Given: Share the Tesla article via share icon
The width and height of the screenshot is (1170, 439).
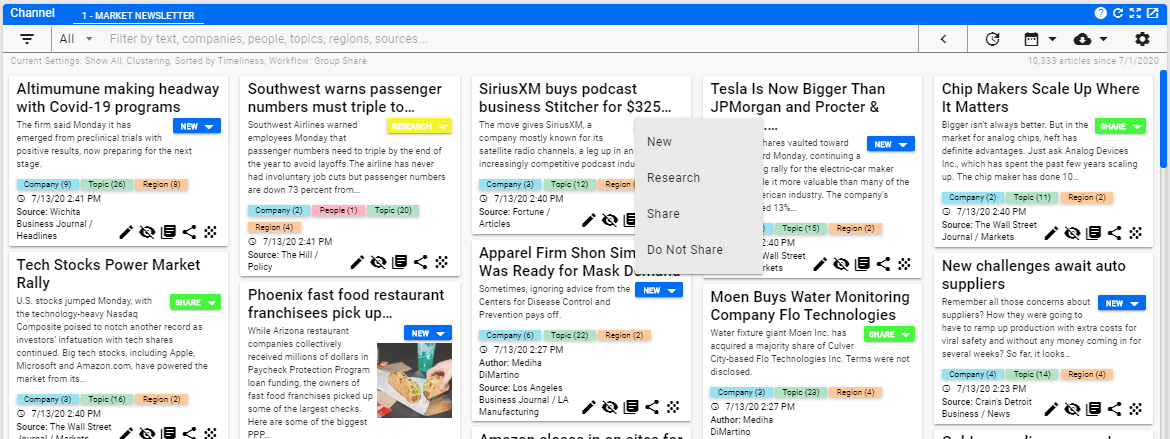Looking at the screenshot, I should pos(883,264).
